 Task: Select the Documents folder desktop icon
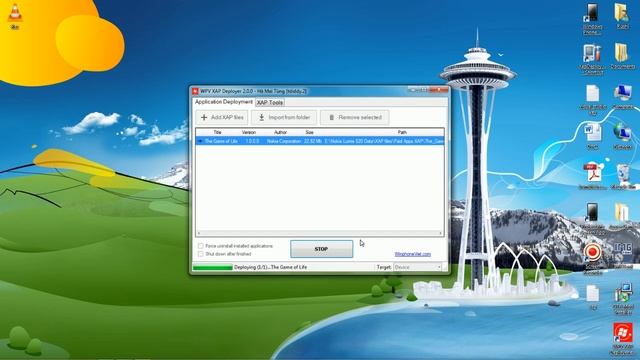[x=622, y=56]
